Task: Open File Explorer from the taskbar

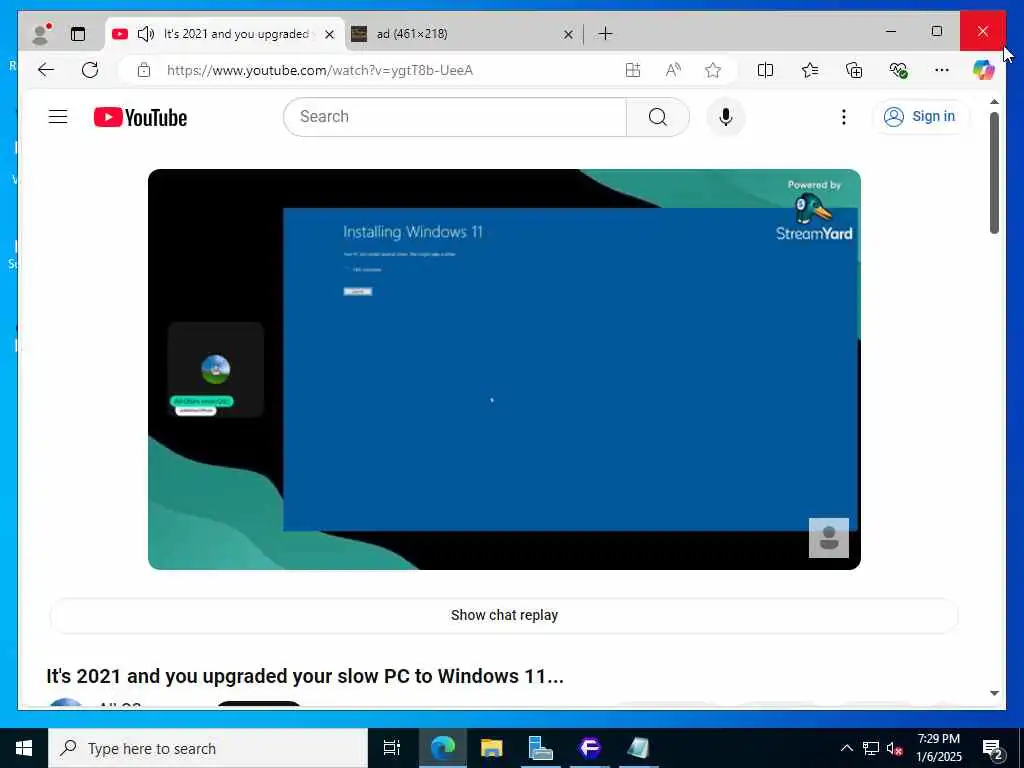Action: (492, 748)
